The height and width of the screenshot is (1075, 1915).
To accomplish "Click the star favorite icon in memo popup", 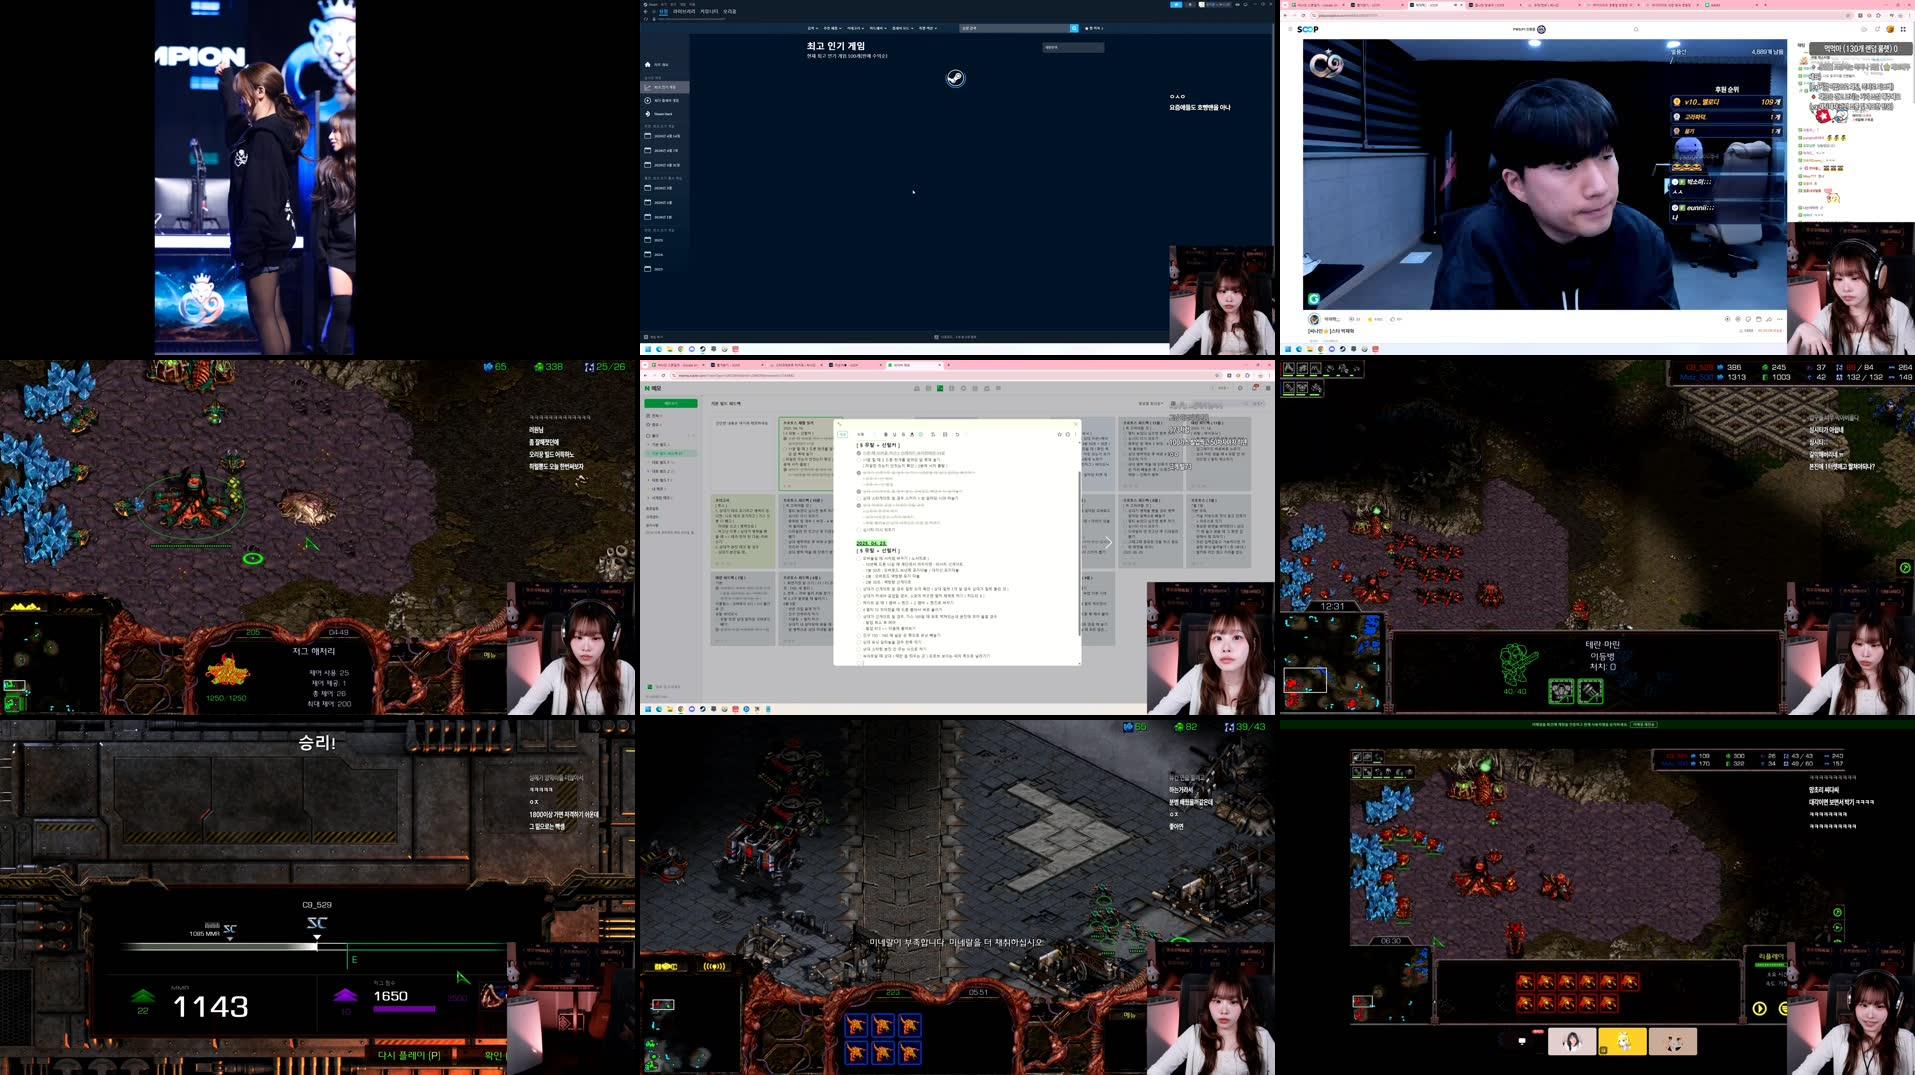I will [1059, 434].
